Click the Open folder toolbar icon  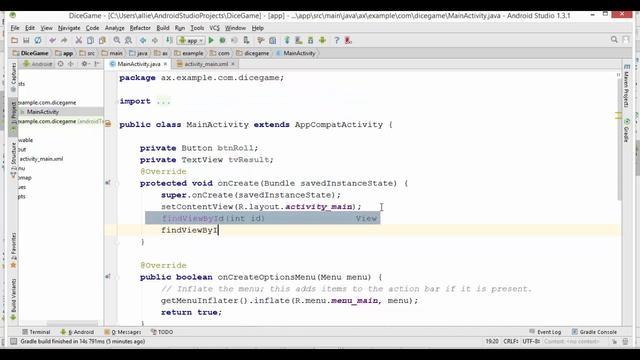[14, 40]
